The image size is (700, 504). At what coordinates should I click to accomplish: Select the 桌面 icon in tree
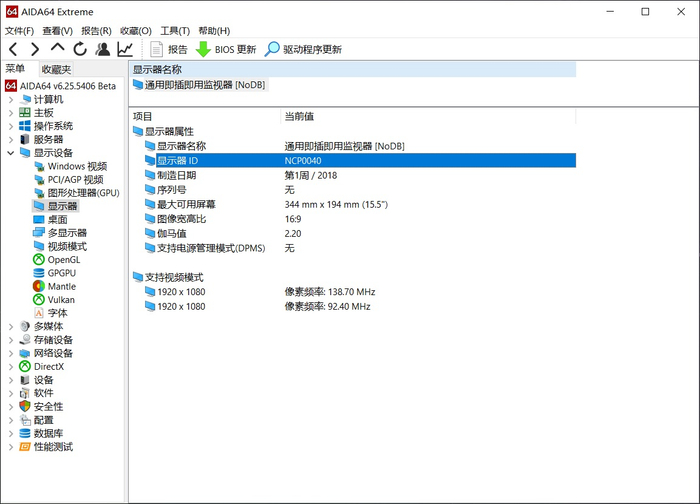39,220
